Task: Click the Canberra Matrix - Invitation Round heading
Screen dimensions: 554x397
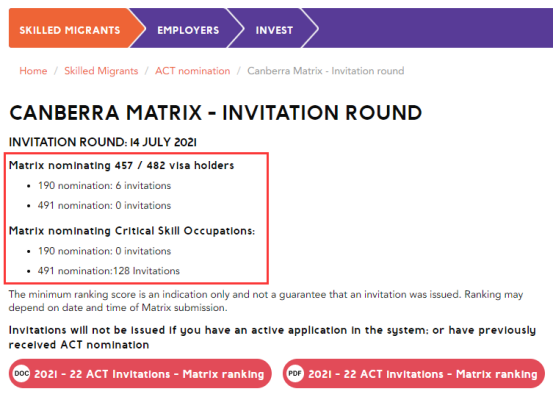Action: click(x=216, y=113)
